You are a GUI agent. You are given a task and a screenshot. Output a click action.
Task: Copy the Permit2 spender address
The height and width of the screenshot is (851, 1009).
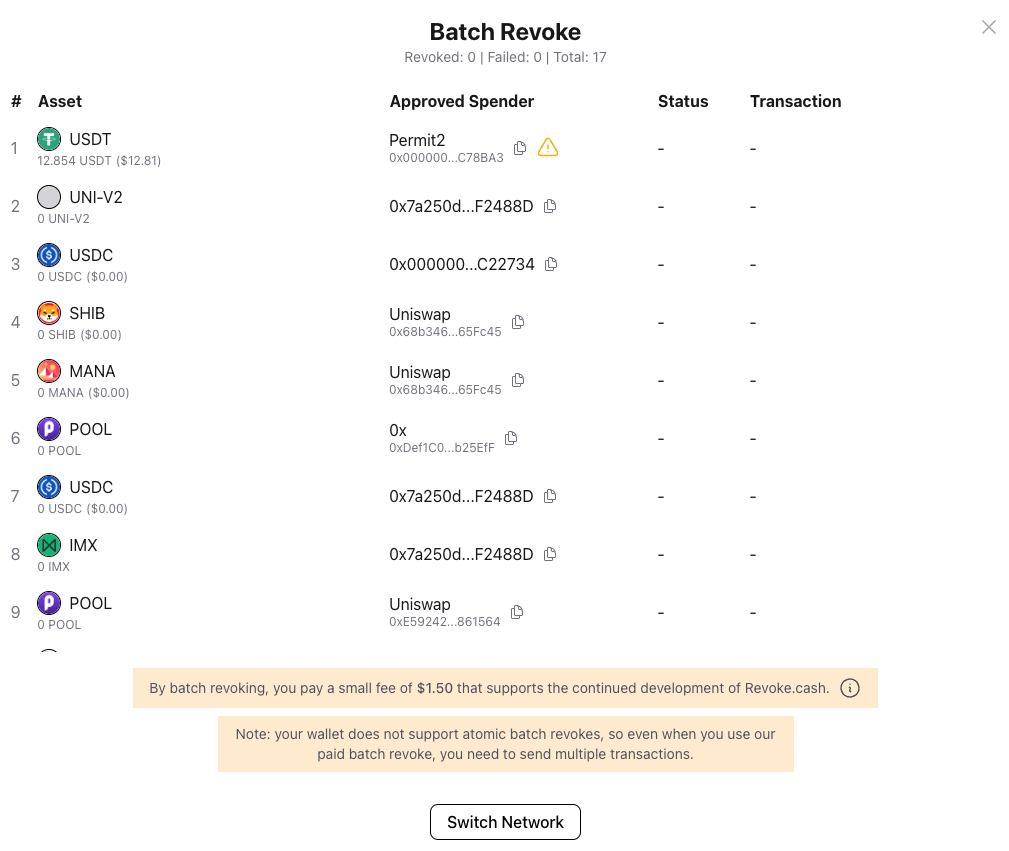[x=519, y=147]
